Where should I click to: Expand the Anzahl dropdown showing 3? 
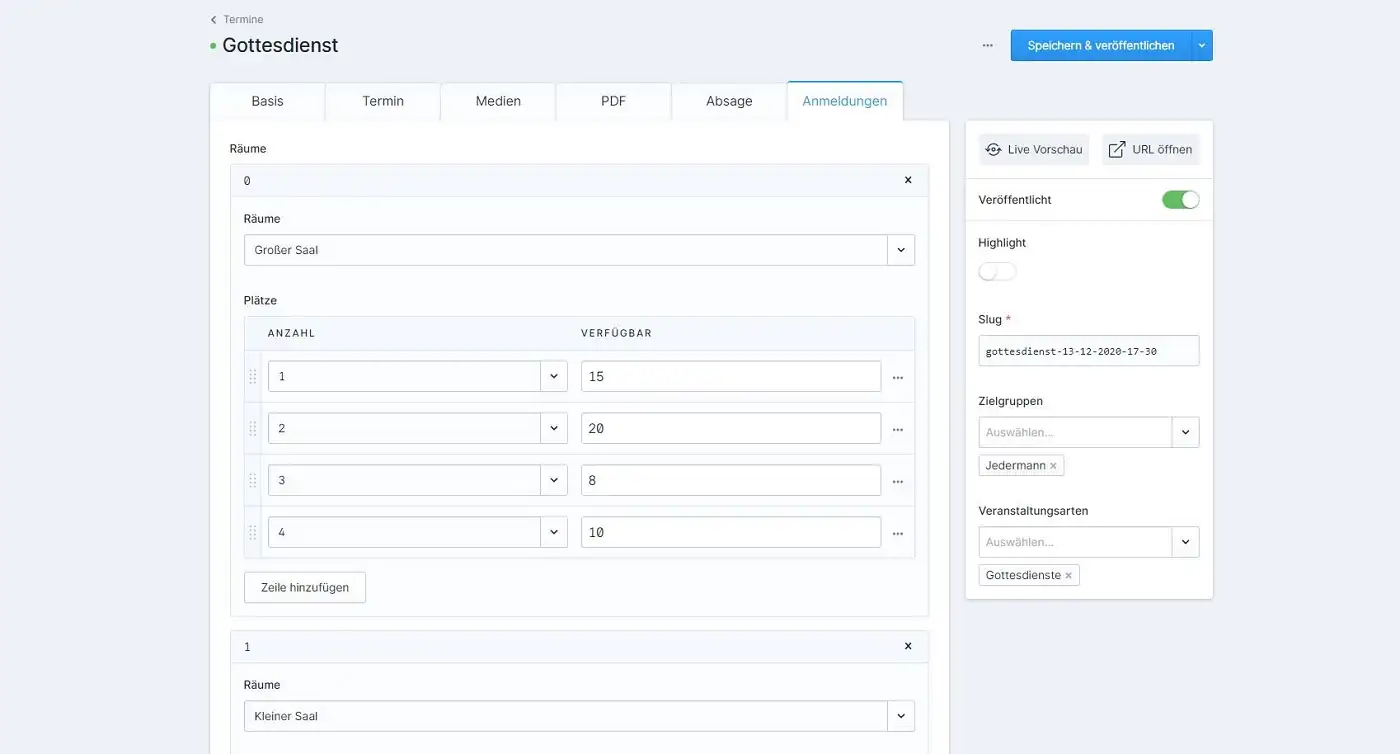(x=554, y=480)
